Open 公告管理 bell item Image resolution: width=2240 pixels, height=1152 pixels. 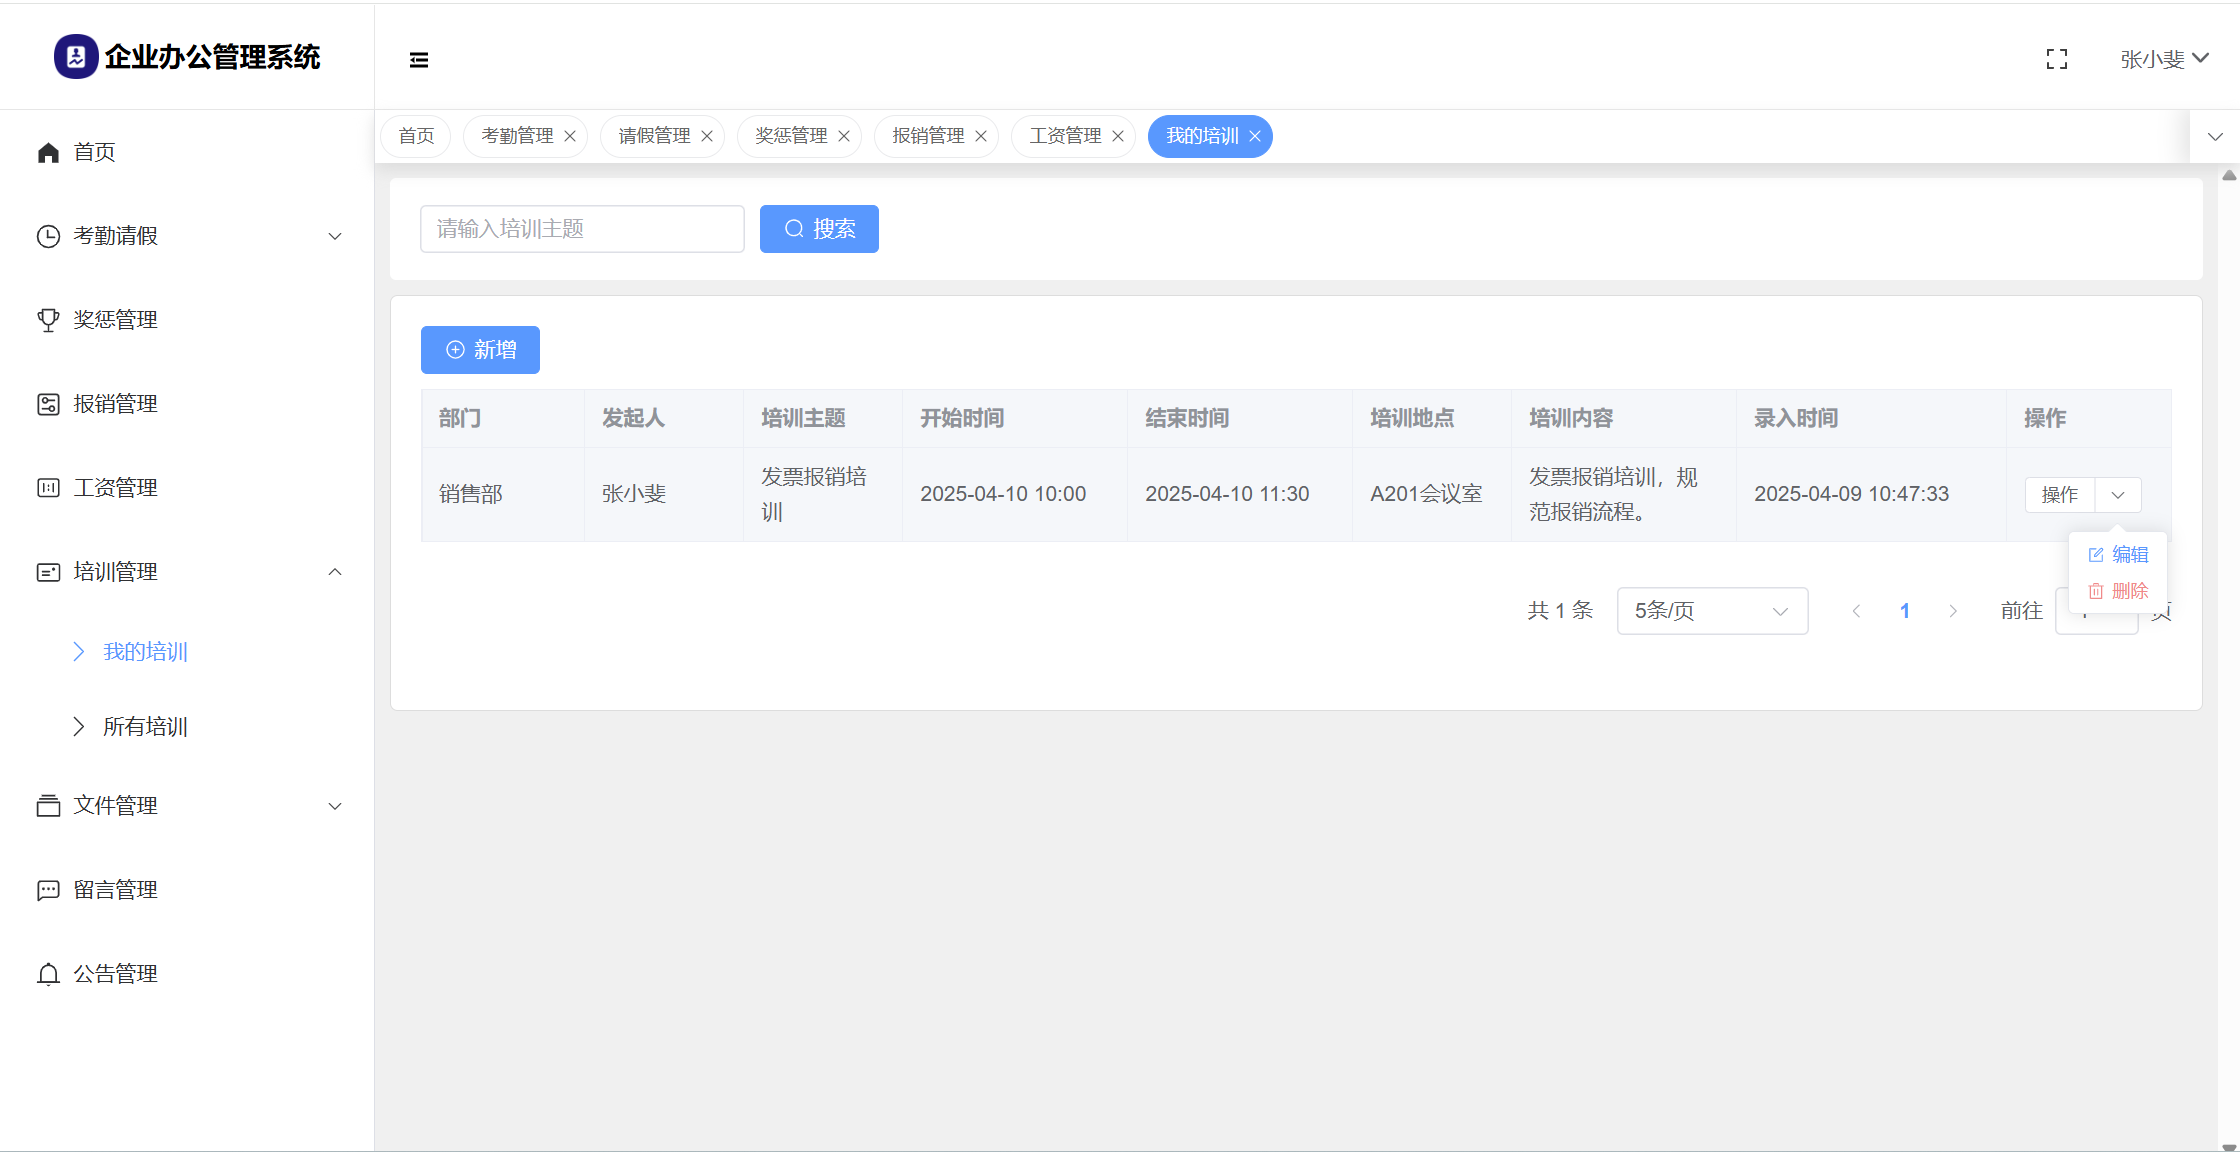[115, 974]
